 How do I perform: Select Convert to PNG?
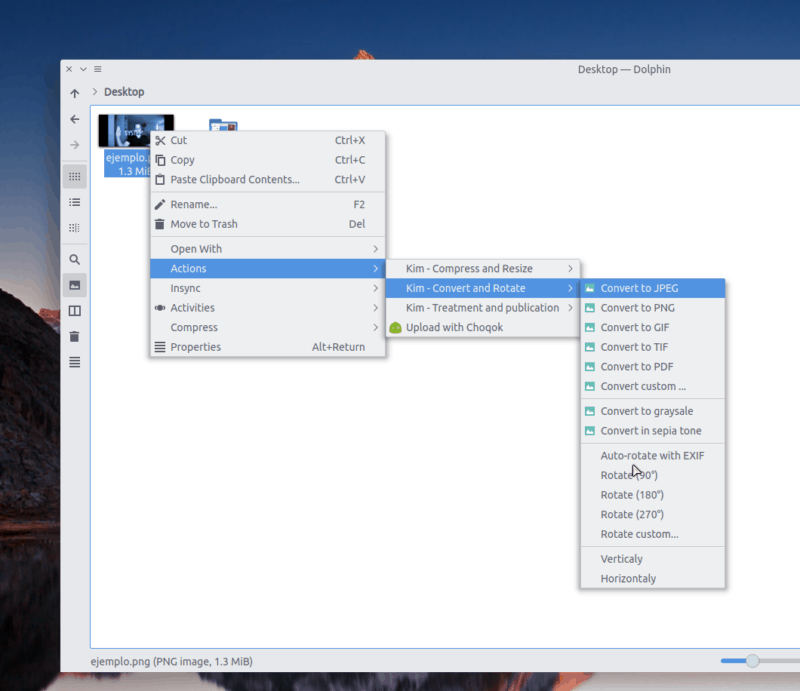[x=637, y=308]
